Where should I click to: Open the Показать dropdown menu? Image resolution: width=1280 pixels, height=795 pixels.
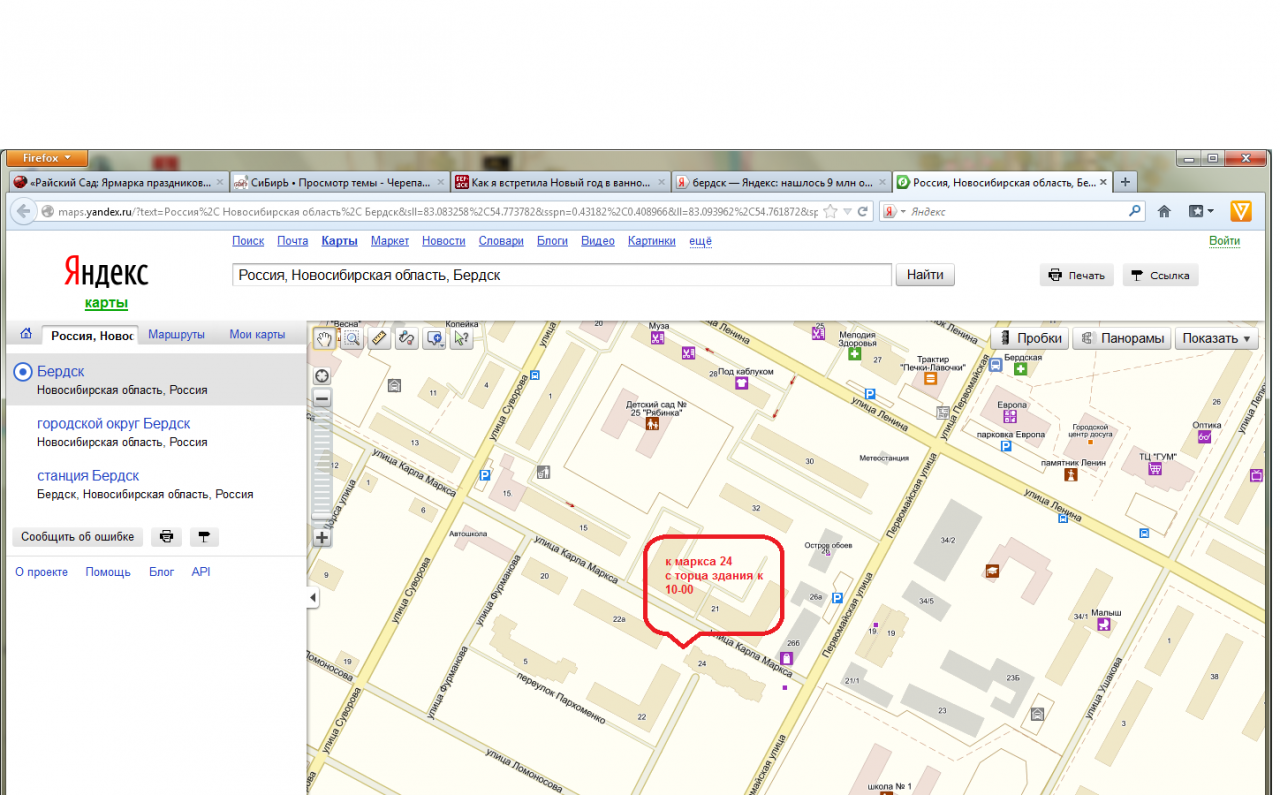(1216, 339)
